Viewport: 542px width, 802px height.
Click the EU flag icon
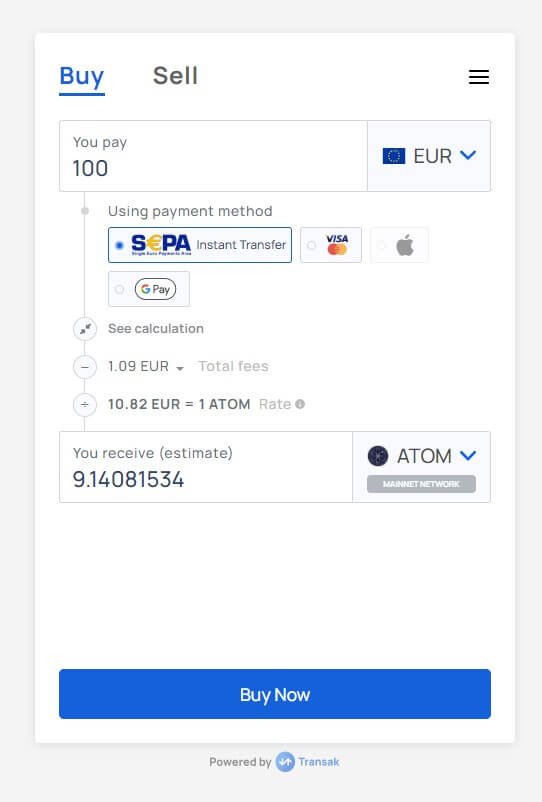click(394, 155)
